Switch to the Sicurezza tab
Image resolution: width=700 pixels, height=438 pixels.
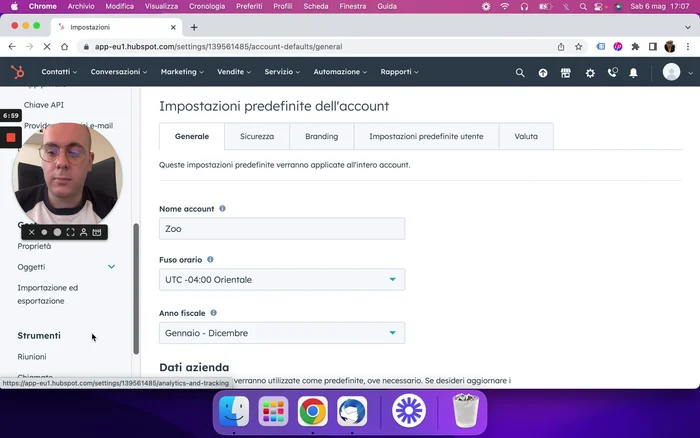point(257,137)
